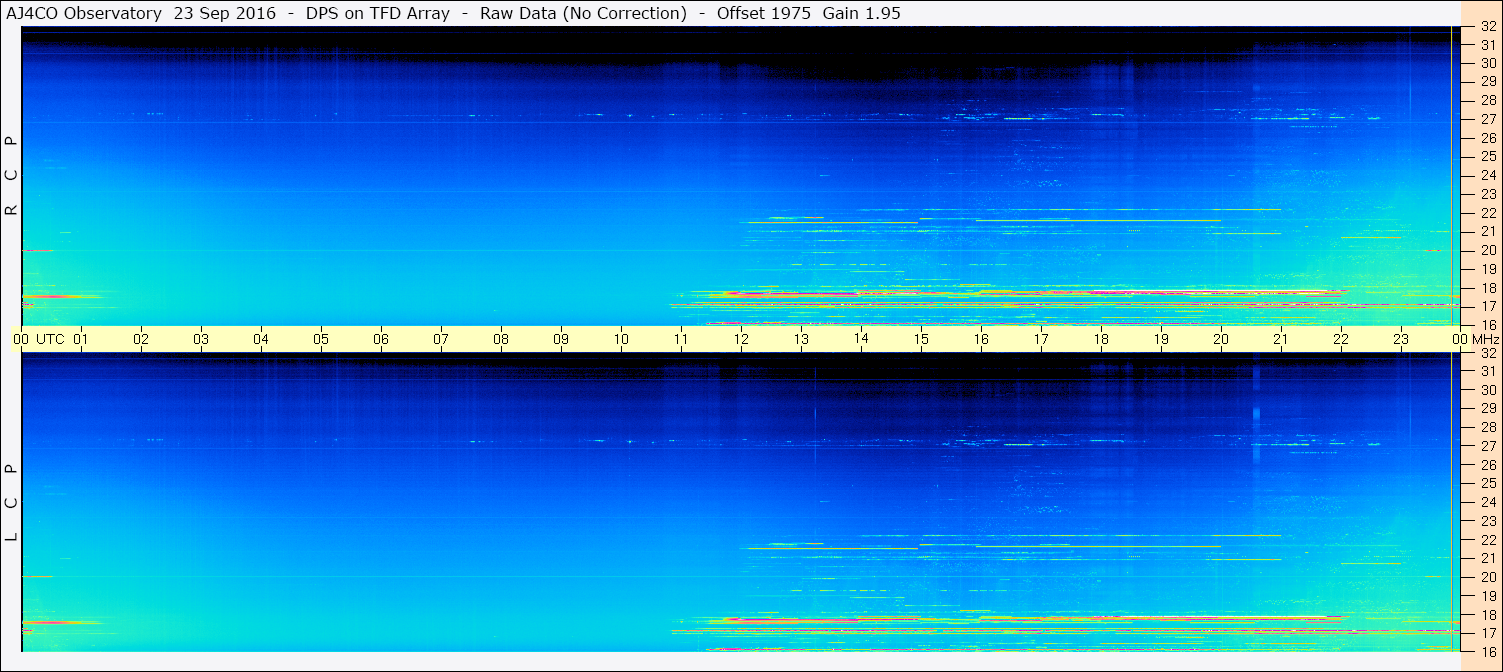Click 31 MHz label on LCP scale

(x=1488, y=371)
